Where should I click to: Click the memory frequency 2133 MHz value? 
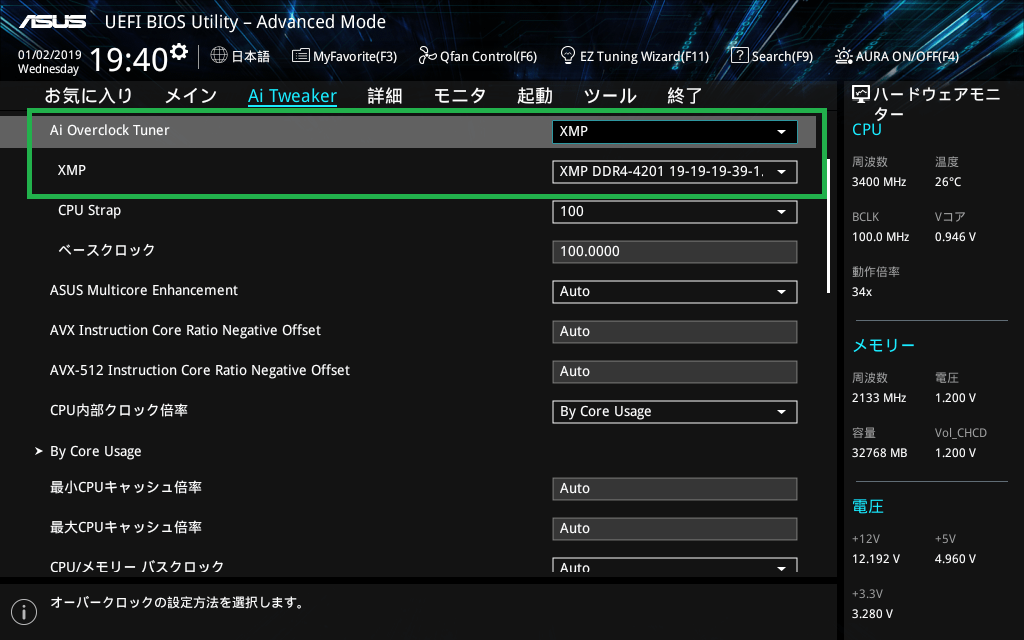tap(878, 398)
